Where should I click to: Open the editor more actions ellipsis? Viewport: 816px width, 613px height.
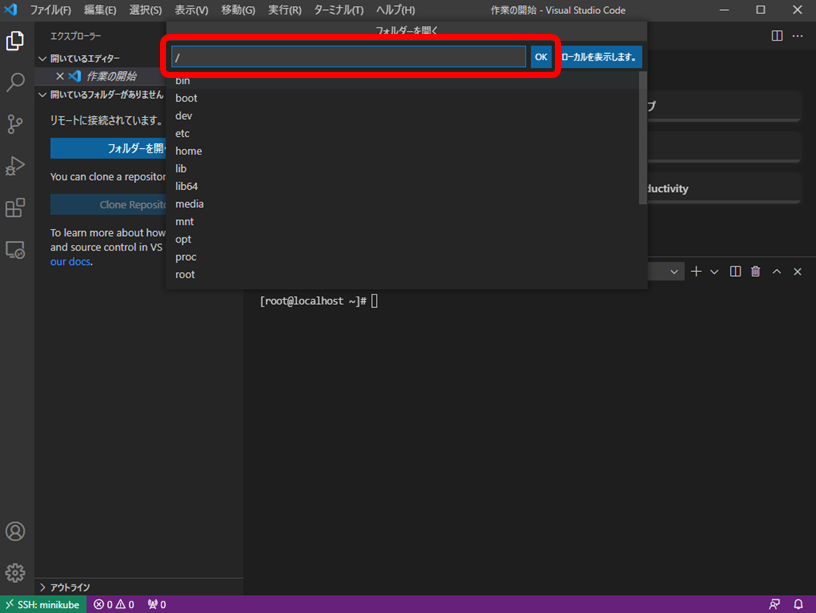point(797,36)
